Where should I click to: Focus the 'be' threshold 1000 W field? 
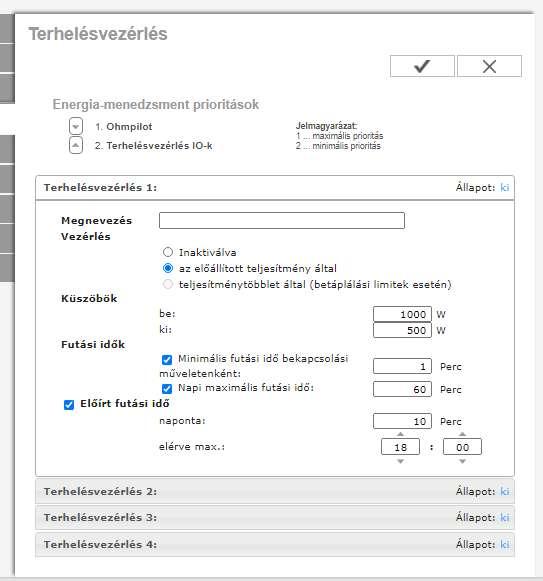tap(402, 314)
